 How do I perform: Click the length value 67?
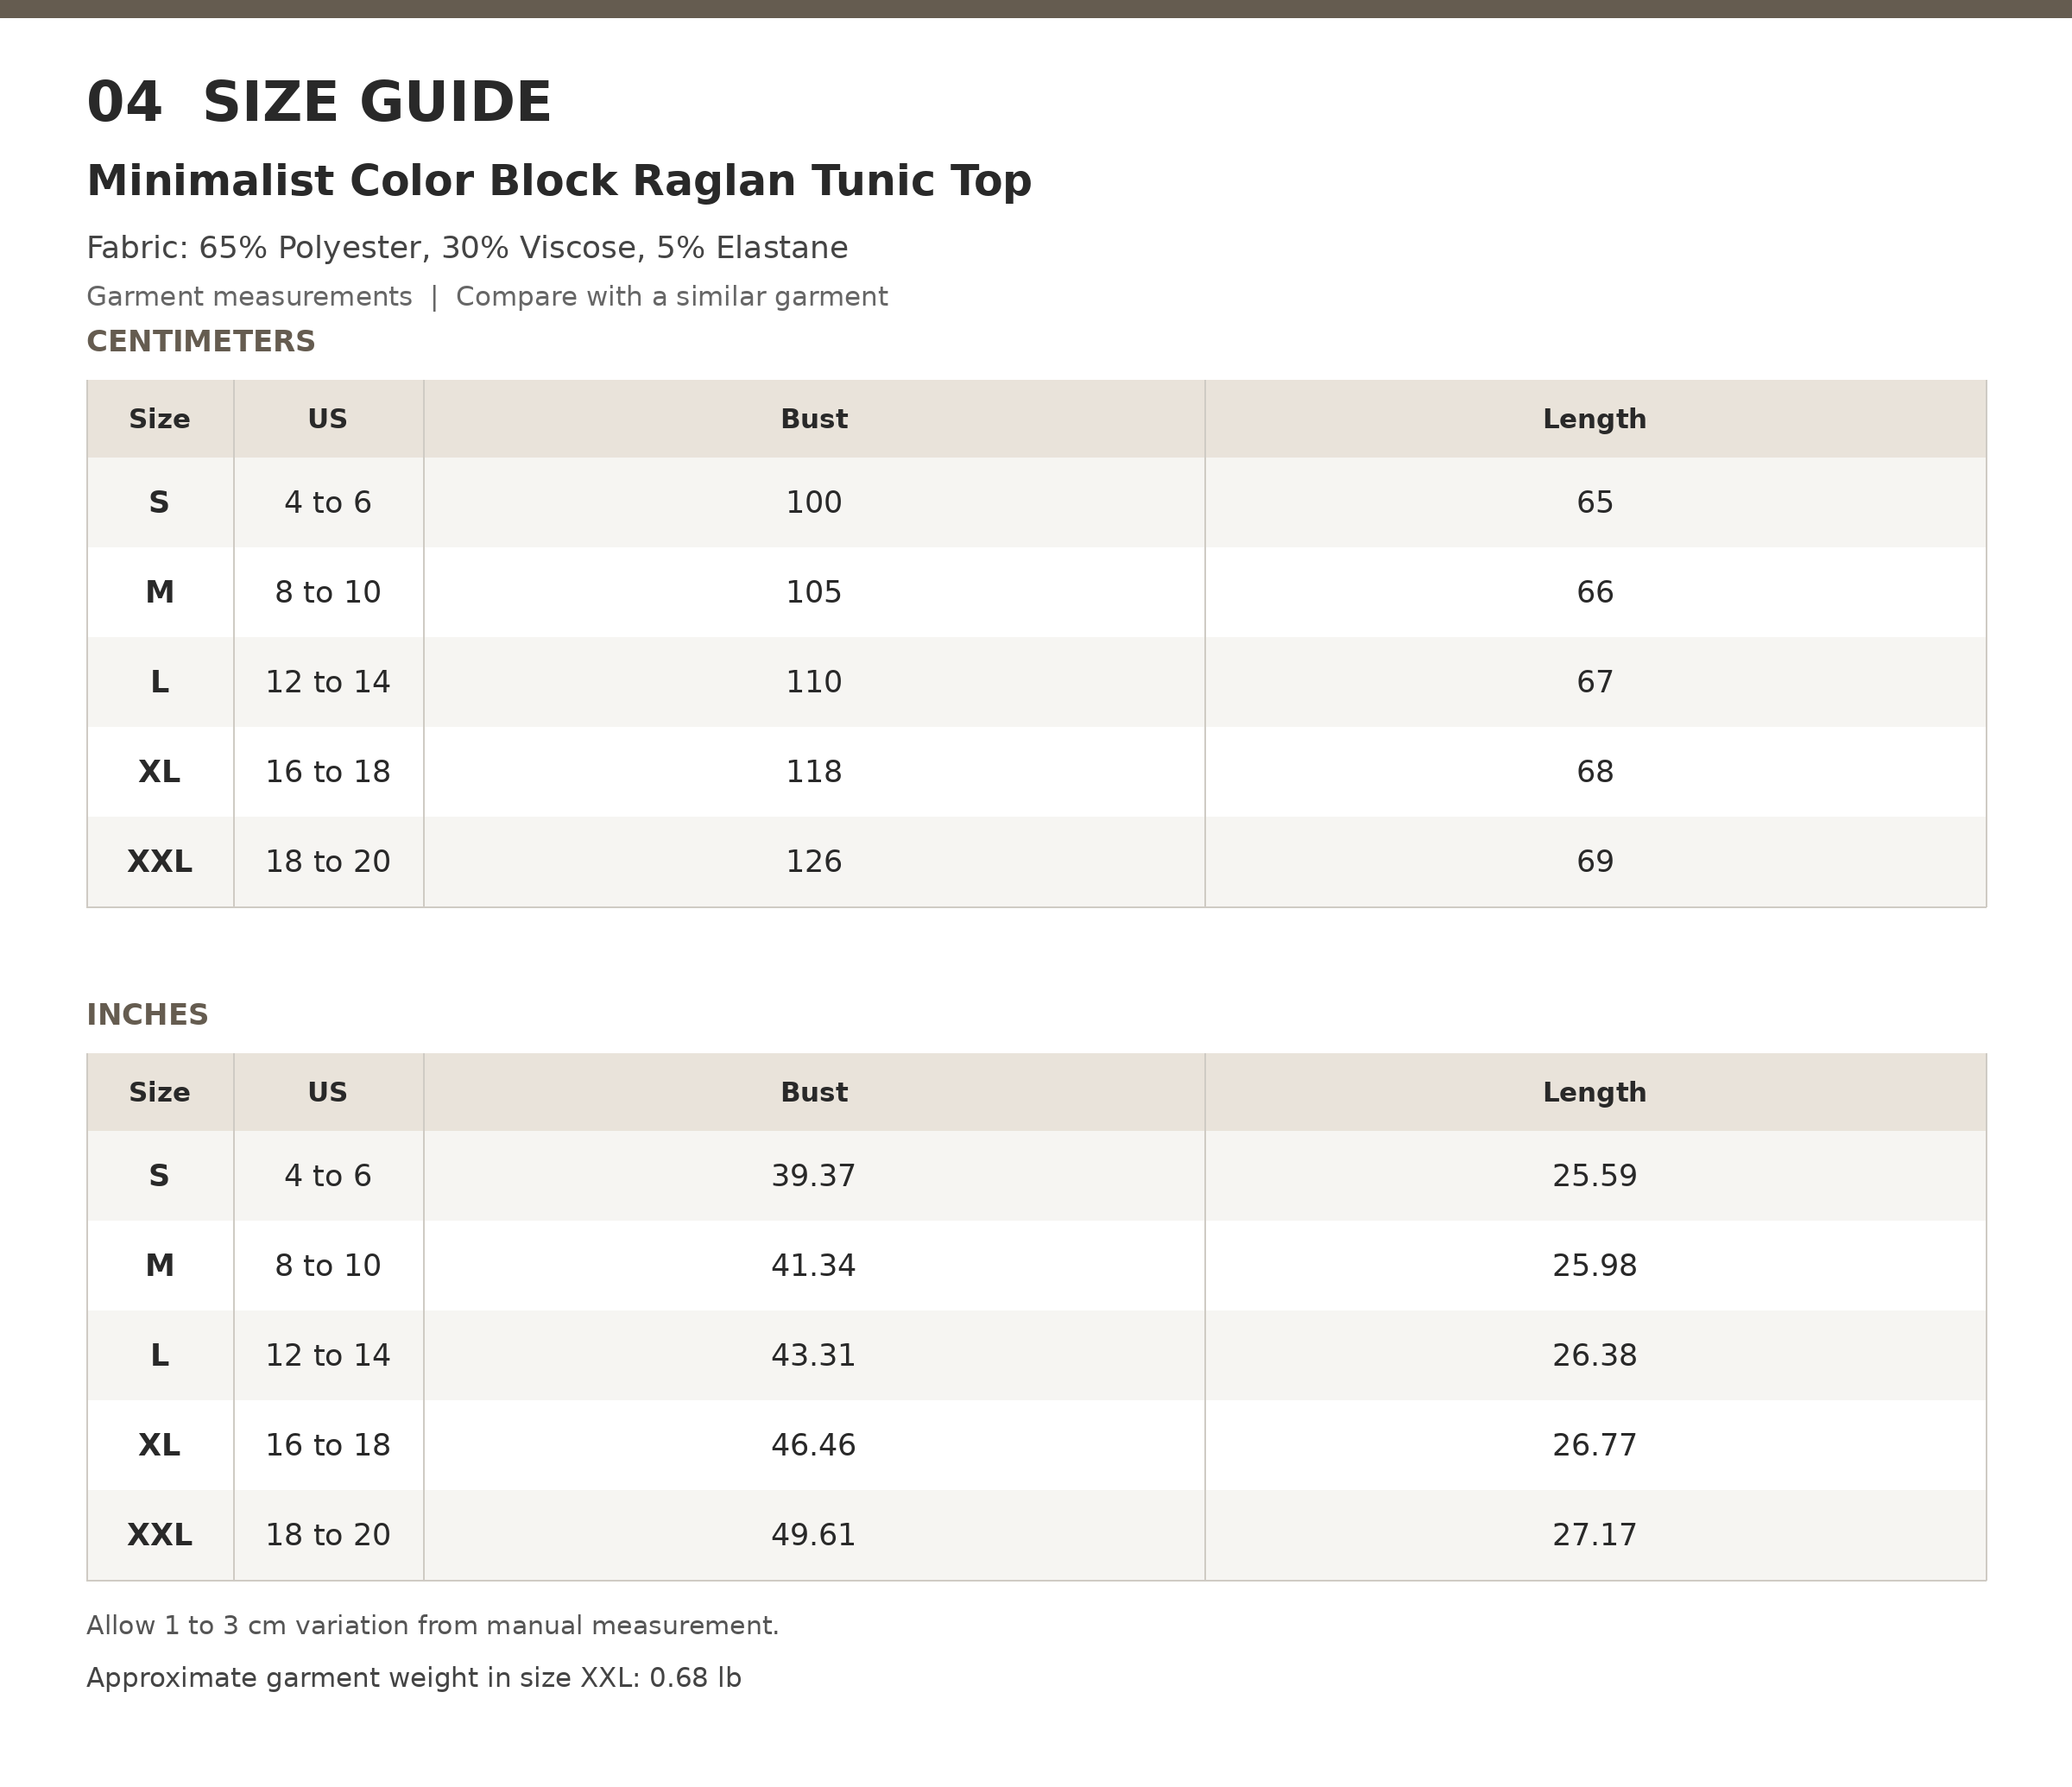tap(1595, 682)
